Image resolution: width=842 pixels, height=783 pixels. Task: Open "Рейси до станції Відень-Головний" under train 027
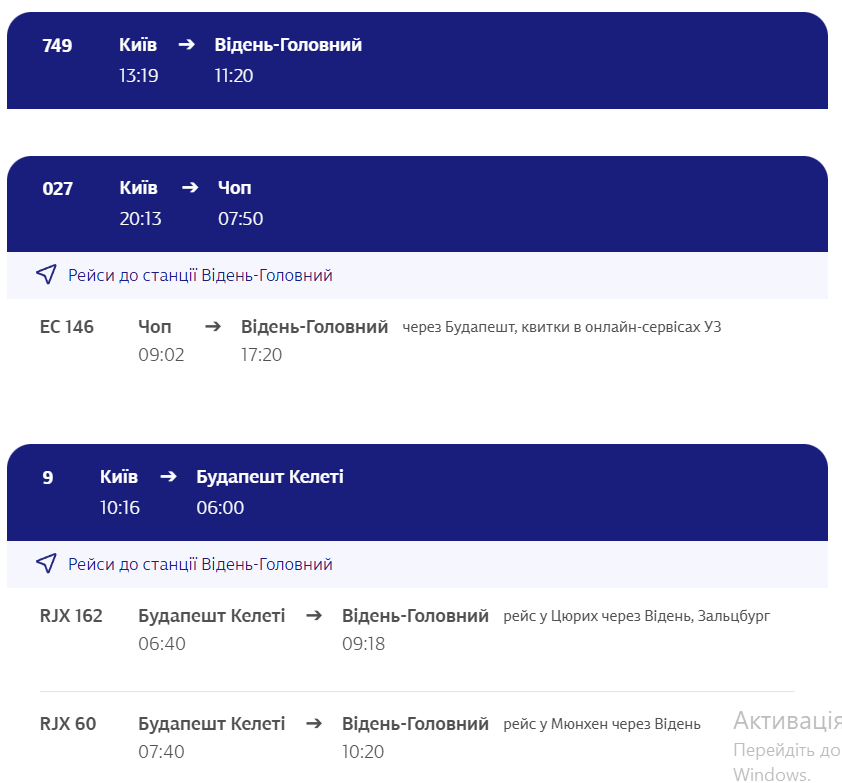(x=200, y=275)
